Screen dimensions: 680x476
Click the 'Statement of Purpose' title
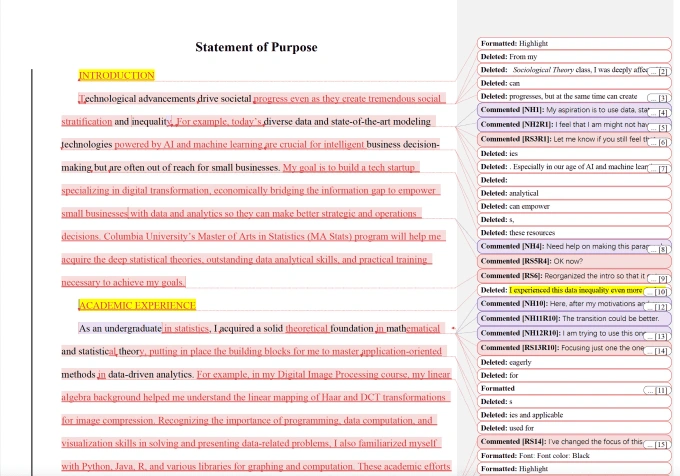tap(256, 47)
